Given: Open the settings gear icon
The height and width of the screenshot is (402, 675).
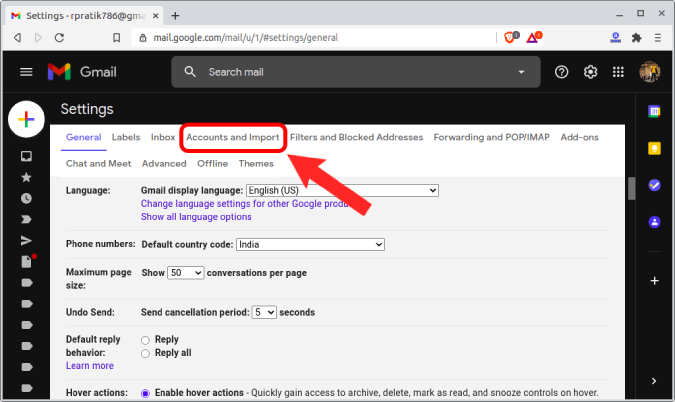Looking at the screenshot, I should (590, 72).
